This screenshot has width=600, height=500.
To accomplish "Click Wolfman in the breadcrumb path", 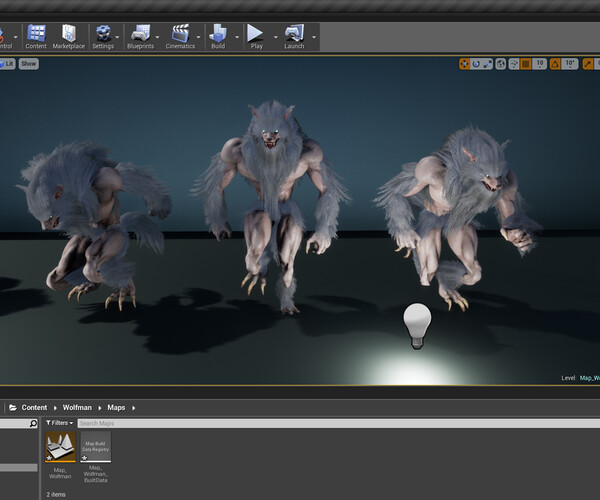I will [x=77, y=408].
